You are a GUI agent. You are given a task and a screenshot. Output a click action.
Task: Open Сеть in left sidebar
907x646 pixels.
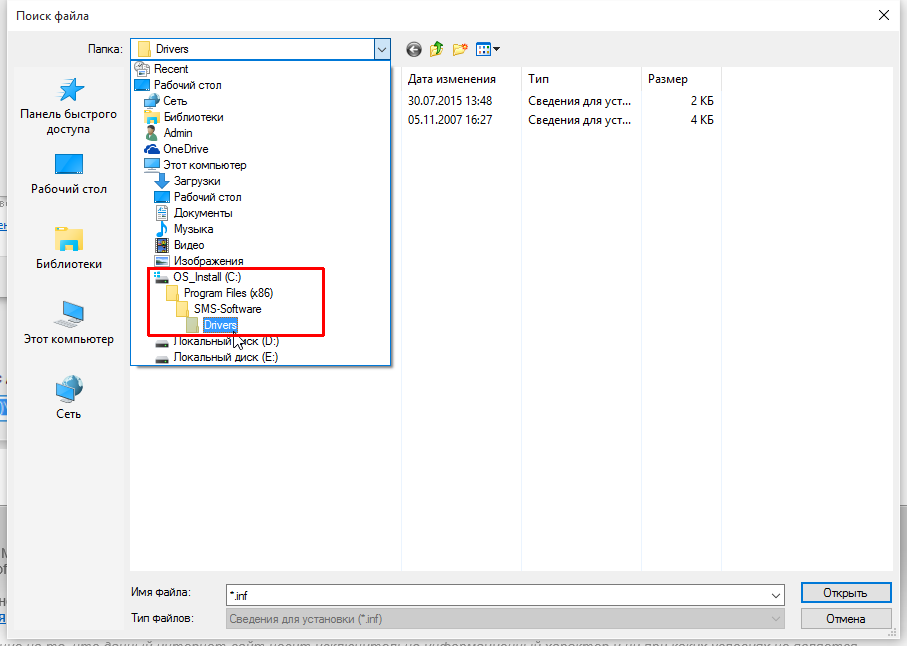pos(68,397)
